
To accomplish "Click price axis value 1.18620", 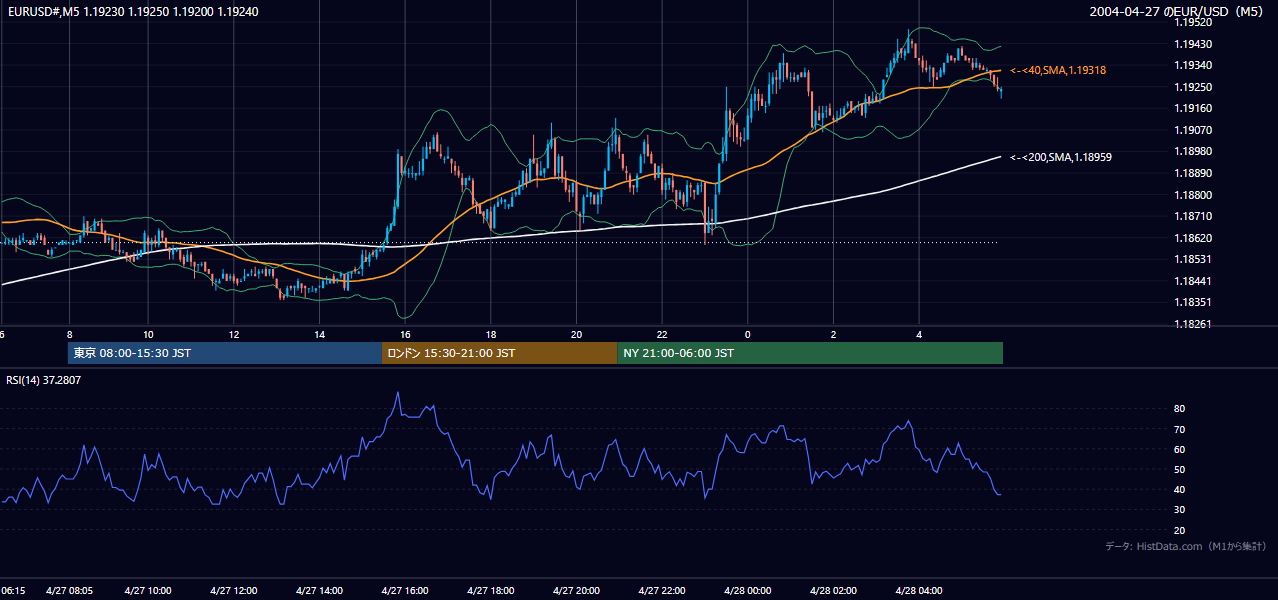I will (1192, 238).
